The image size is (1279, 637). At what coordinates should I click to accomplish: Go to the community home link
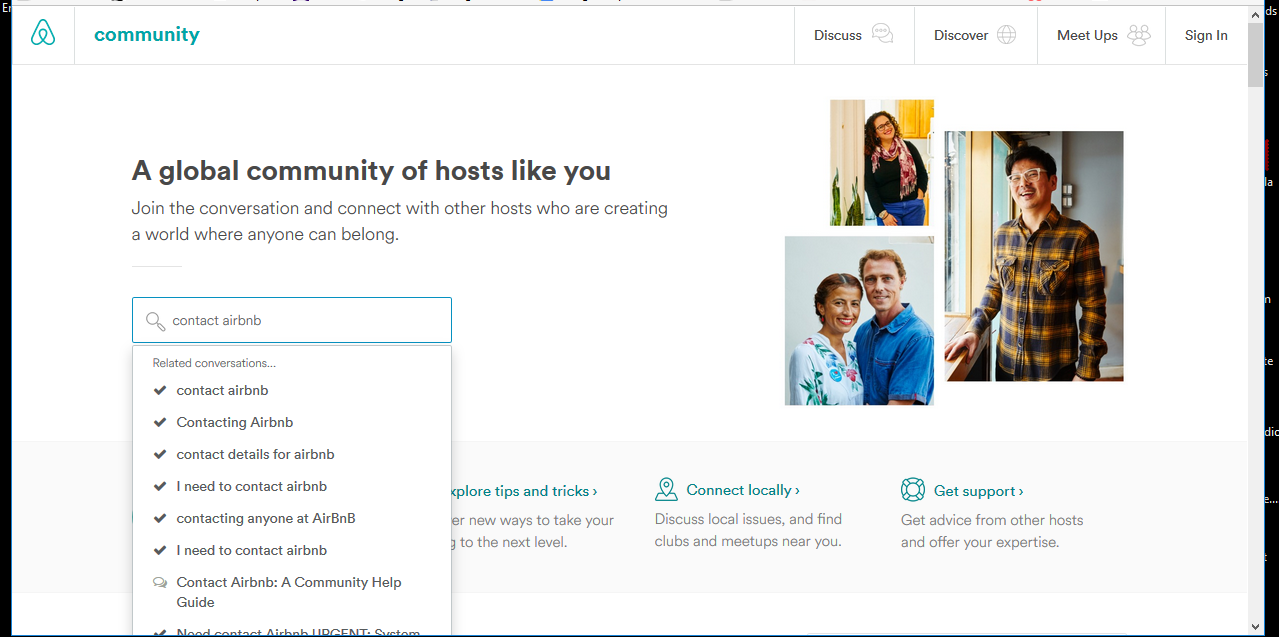[x=146, y=35]
